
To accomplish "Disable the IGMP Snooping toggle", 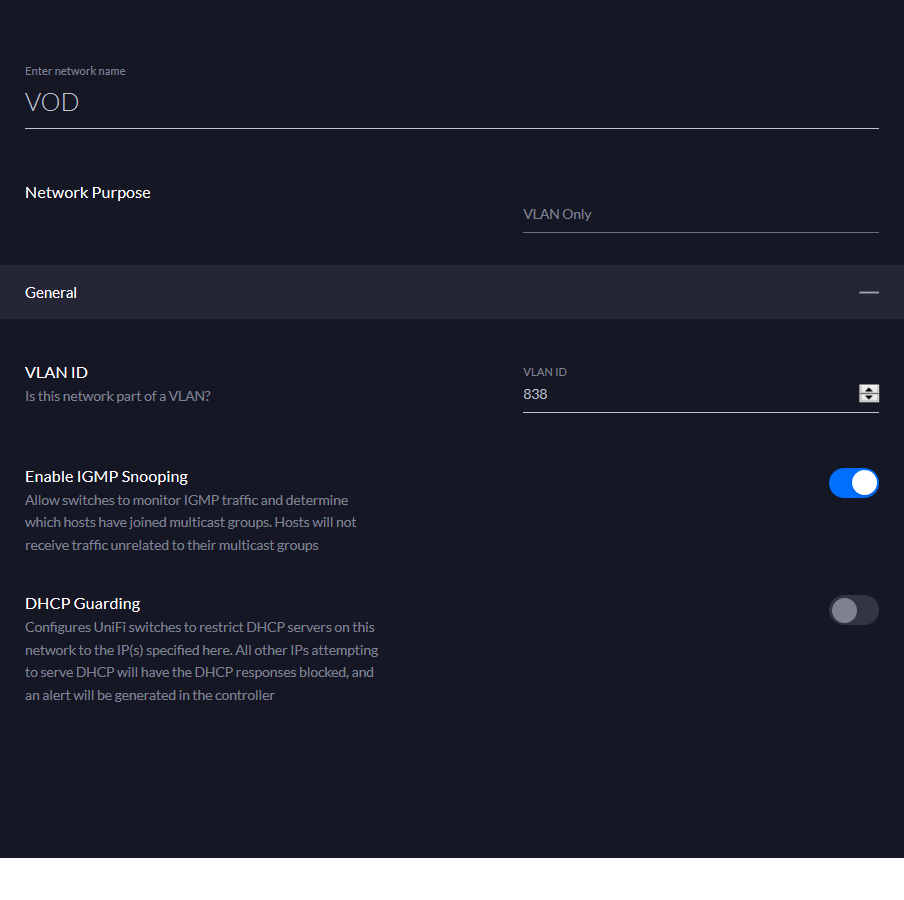I will (x=853, y=483).
